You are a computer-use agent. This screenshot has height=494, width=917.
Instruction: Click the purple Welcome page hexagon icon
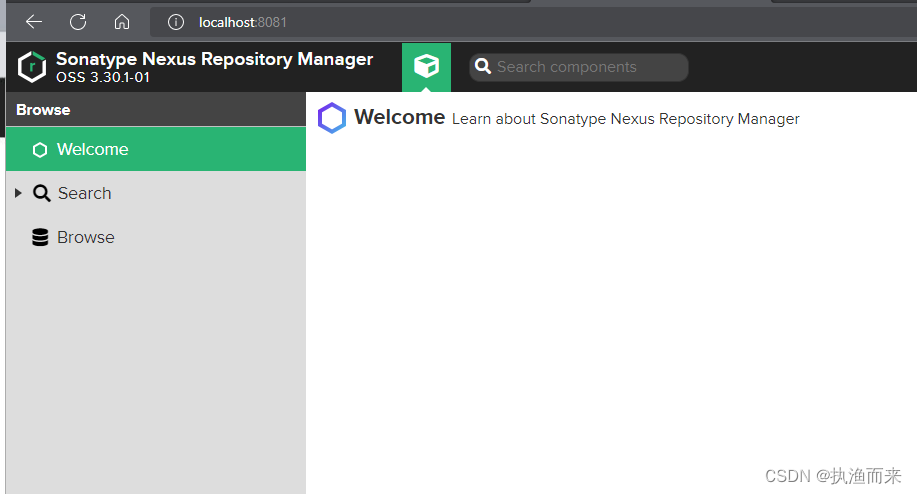(332, 118)
